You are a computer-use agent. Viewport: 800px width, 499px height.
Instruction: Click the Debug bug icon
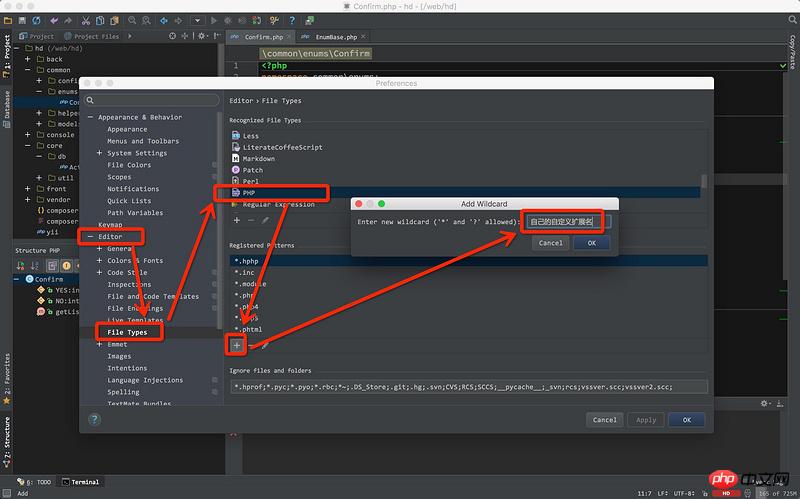click(x=228, y=21)
